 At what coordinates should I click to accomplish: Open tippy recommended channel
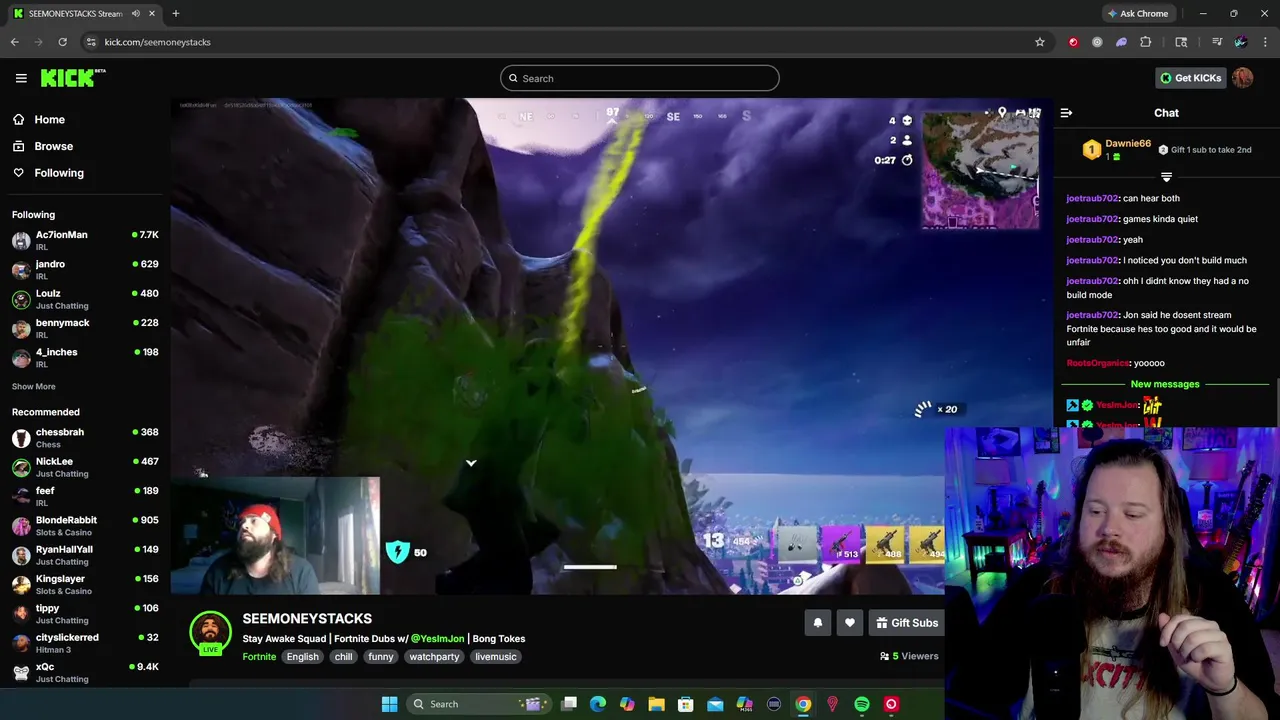[x=85, y=614]
